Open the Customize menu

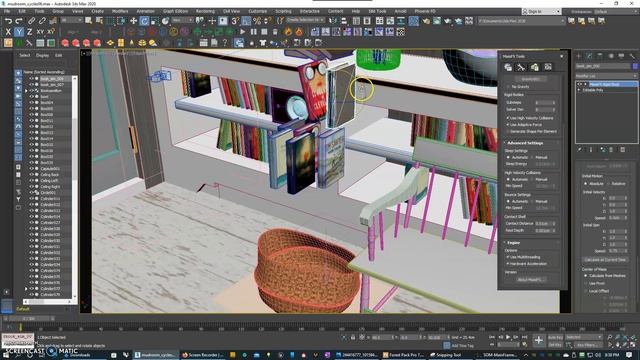click(x=258, y=11)
